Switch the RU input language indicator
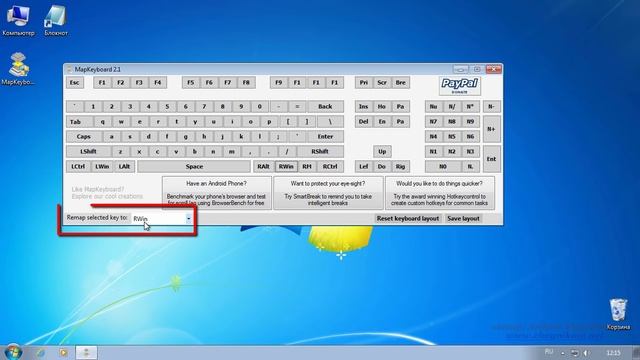 click(x=549, y=352)
